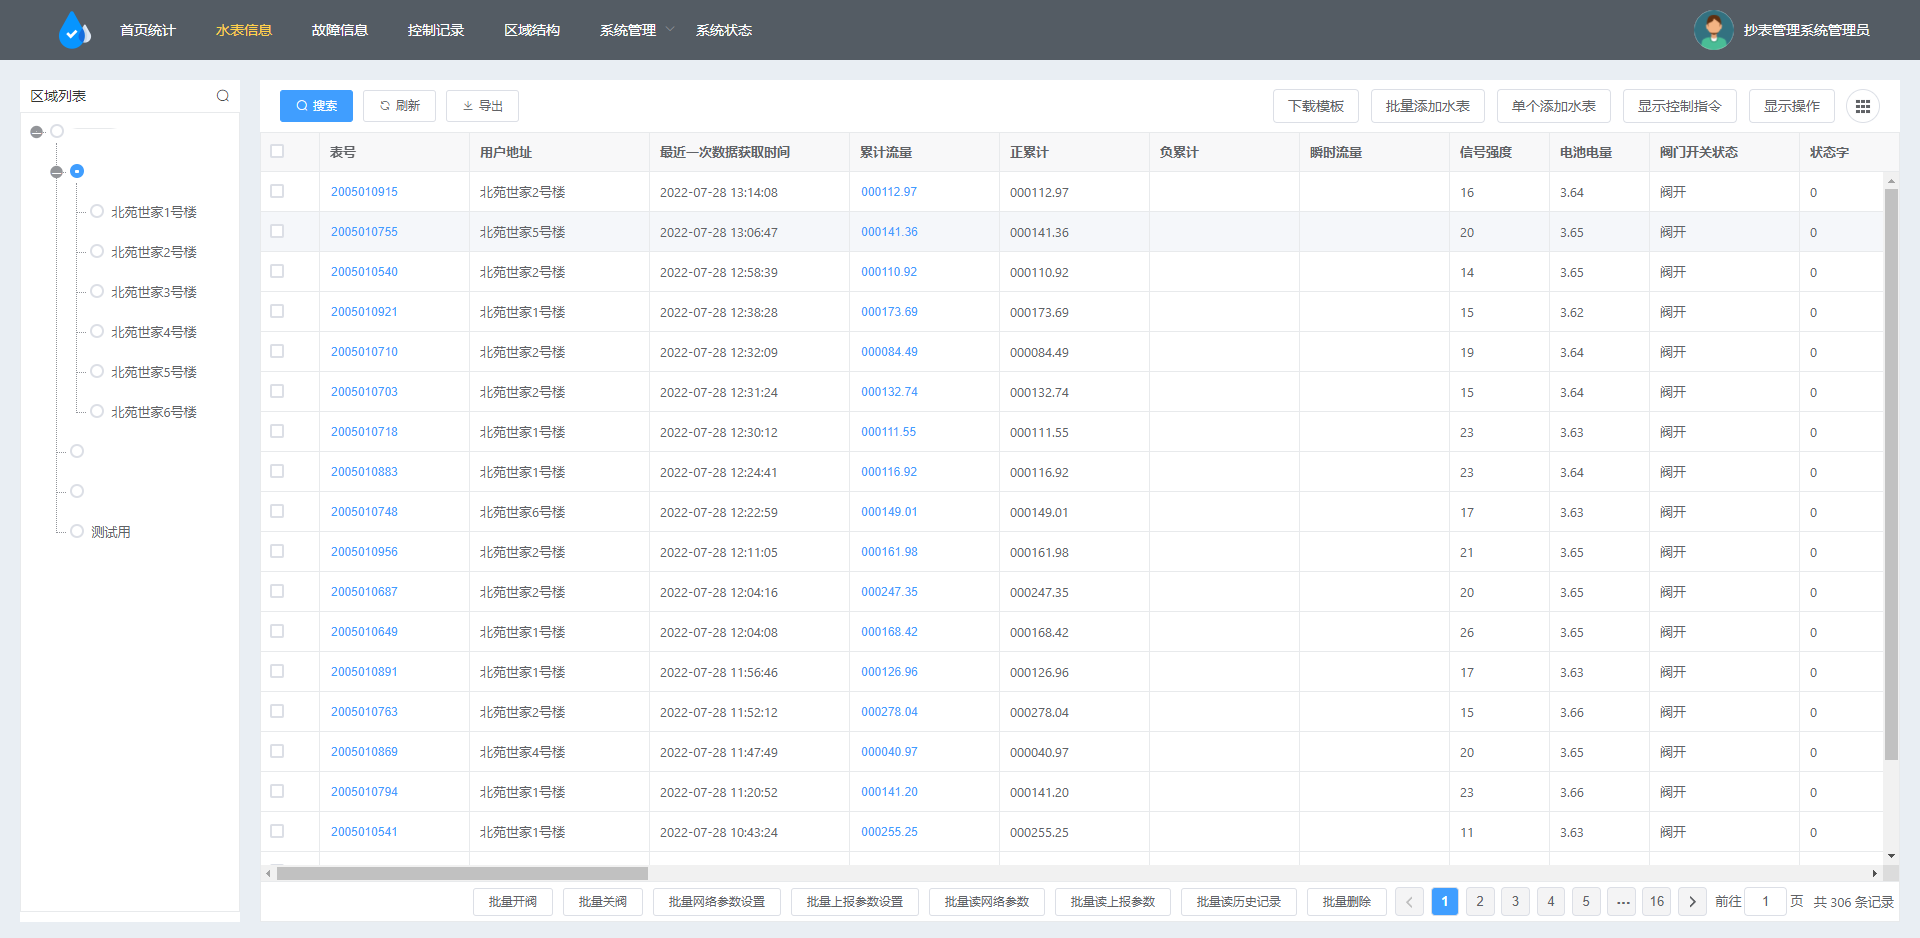Viewport: 1920px width, 938px height.
Task: Click 批量读上报参数 button
Action: tap(1113, 901)
